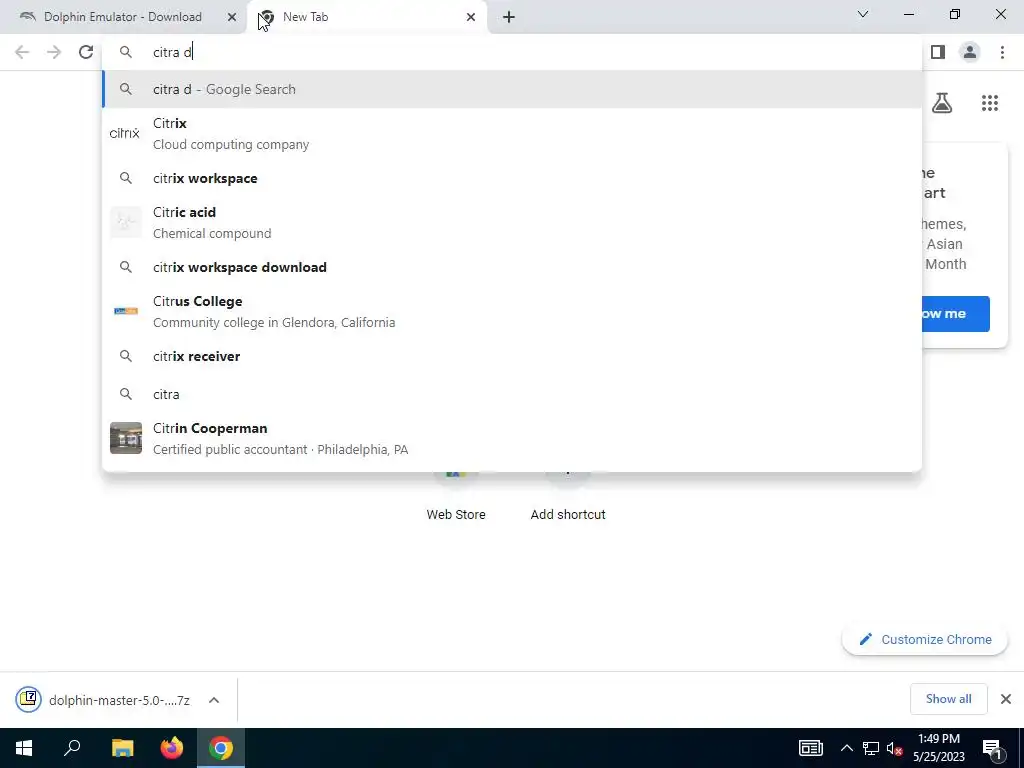Open Chrome three-dot menu
1024x768 pixels.
click(1002, 52)
